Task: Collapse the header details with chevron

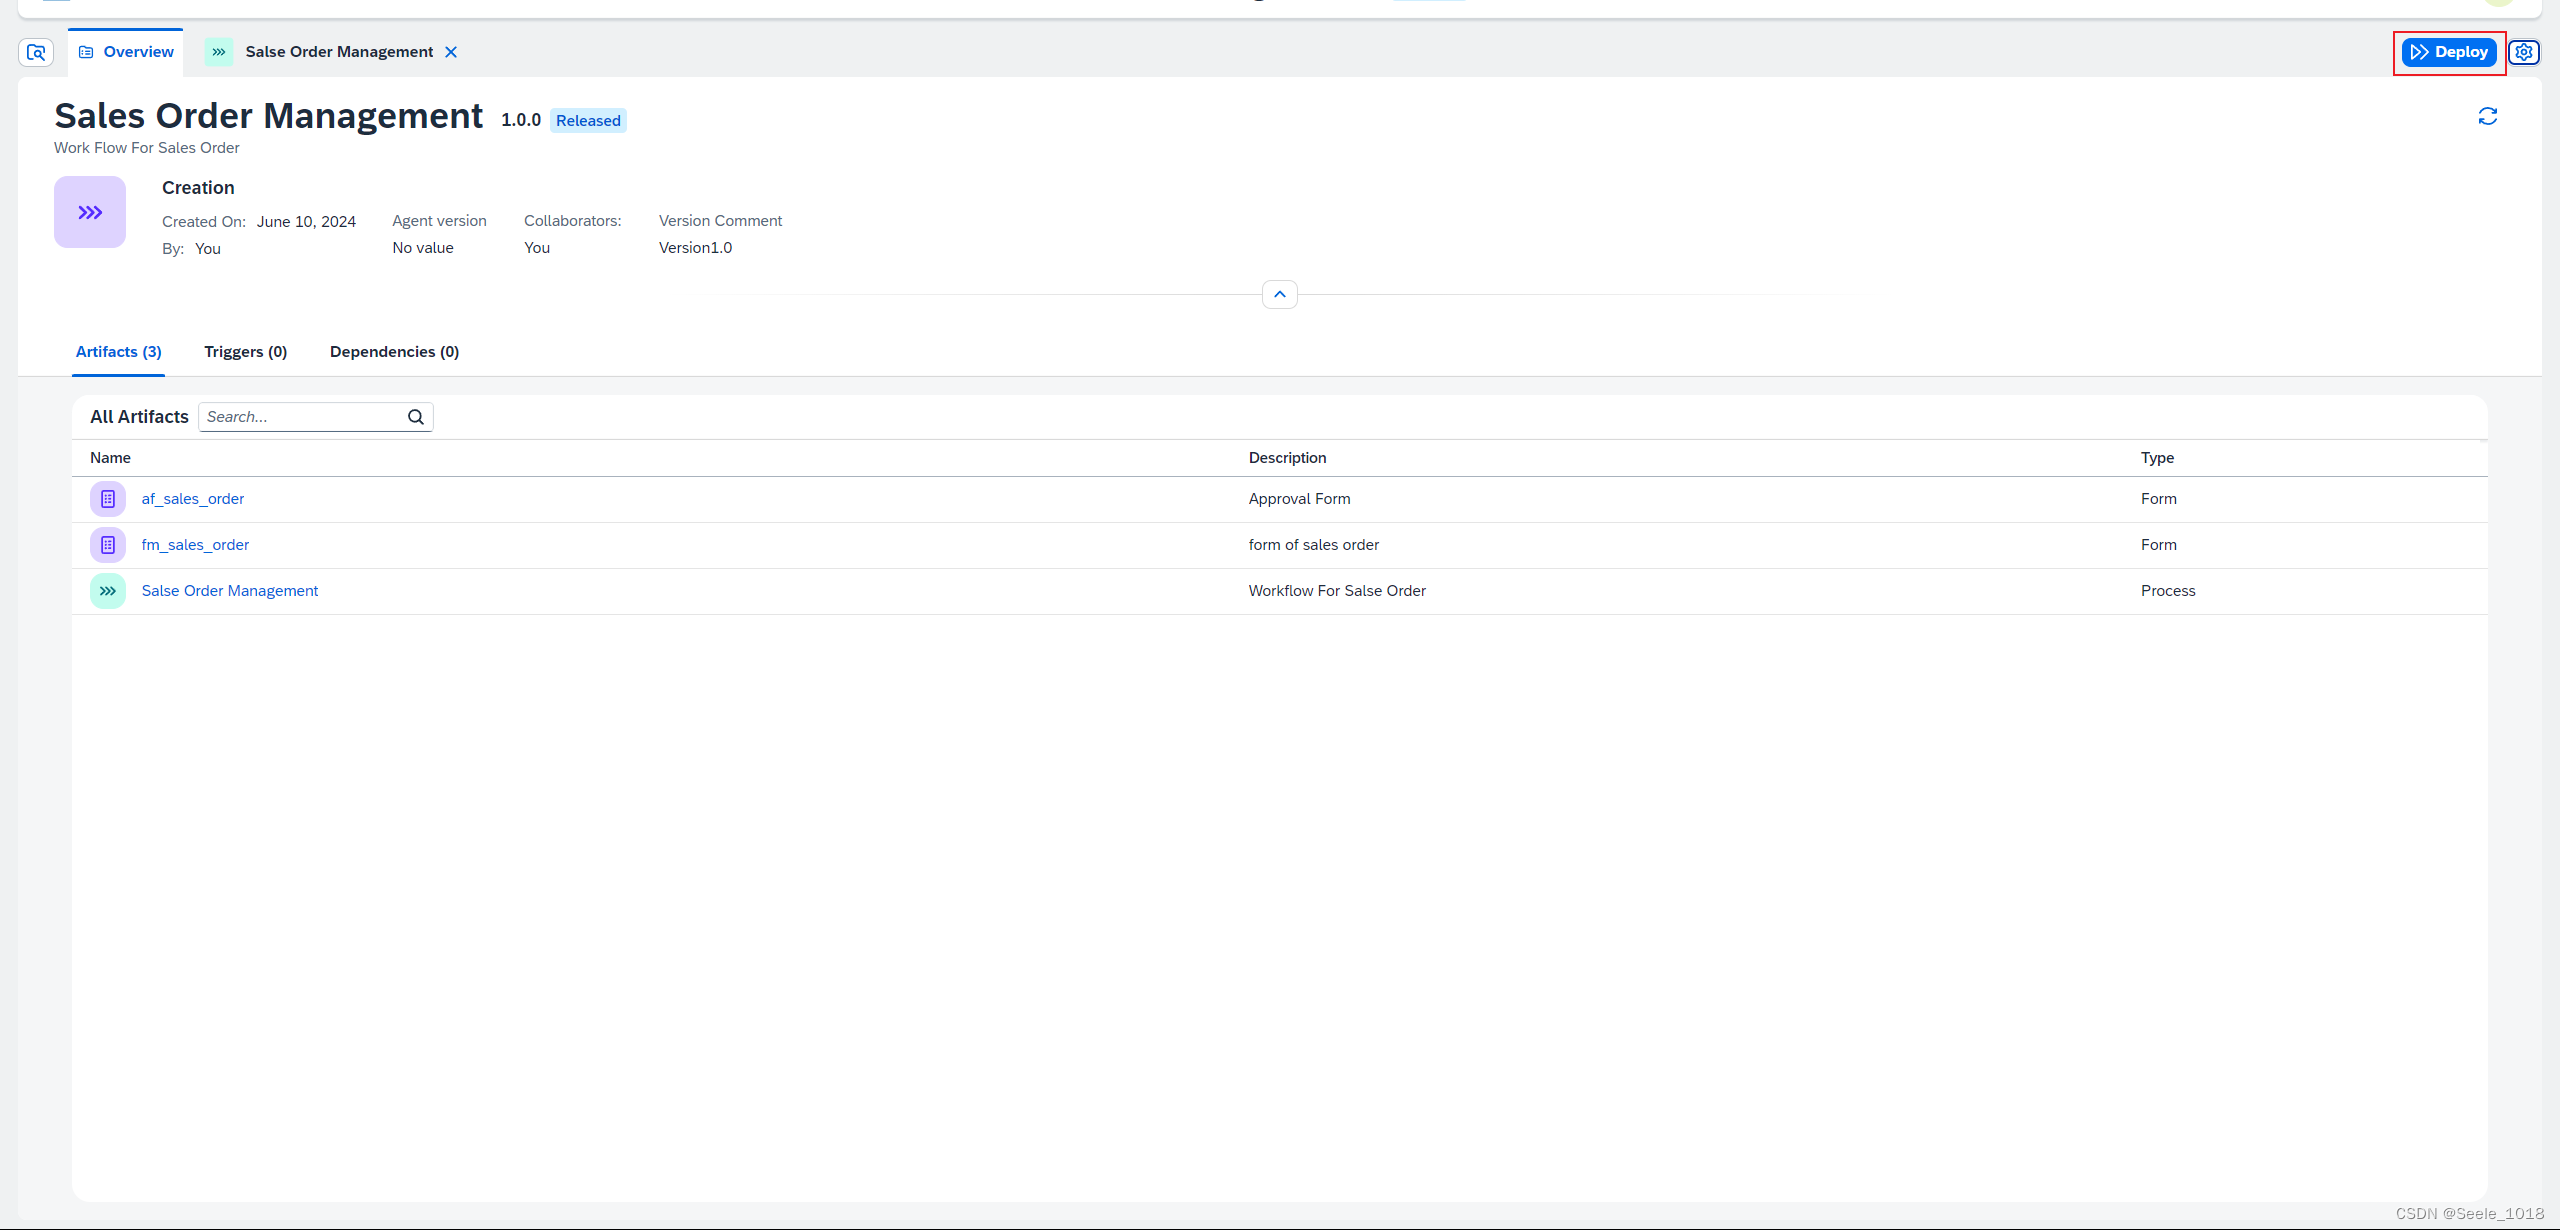Action: (x=1280, y=294)
